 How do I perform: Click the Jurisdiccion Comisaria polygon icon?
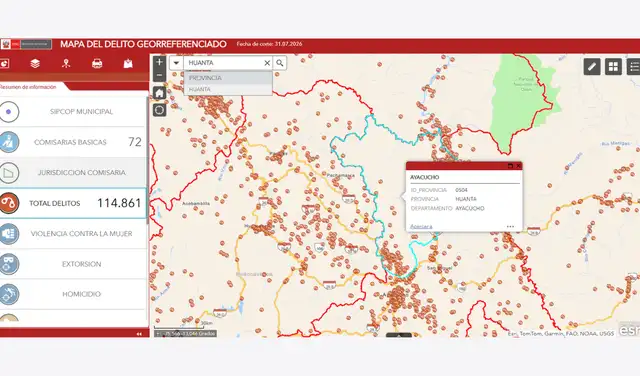click(x=9, y=173)
